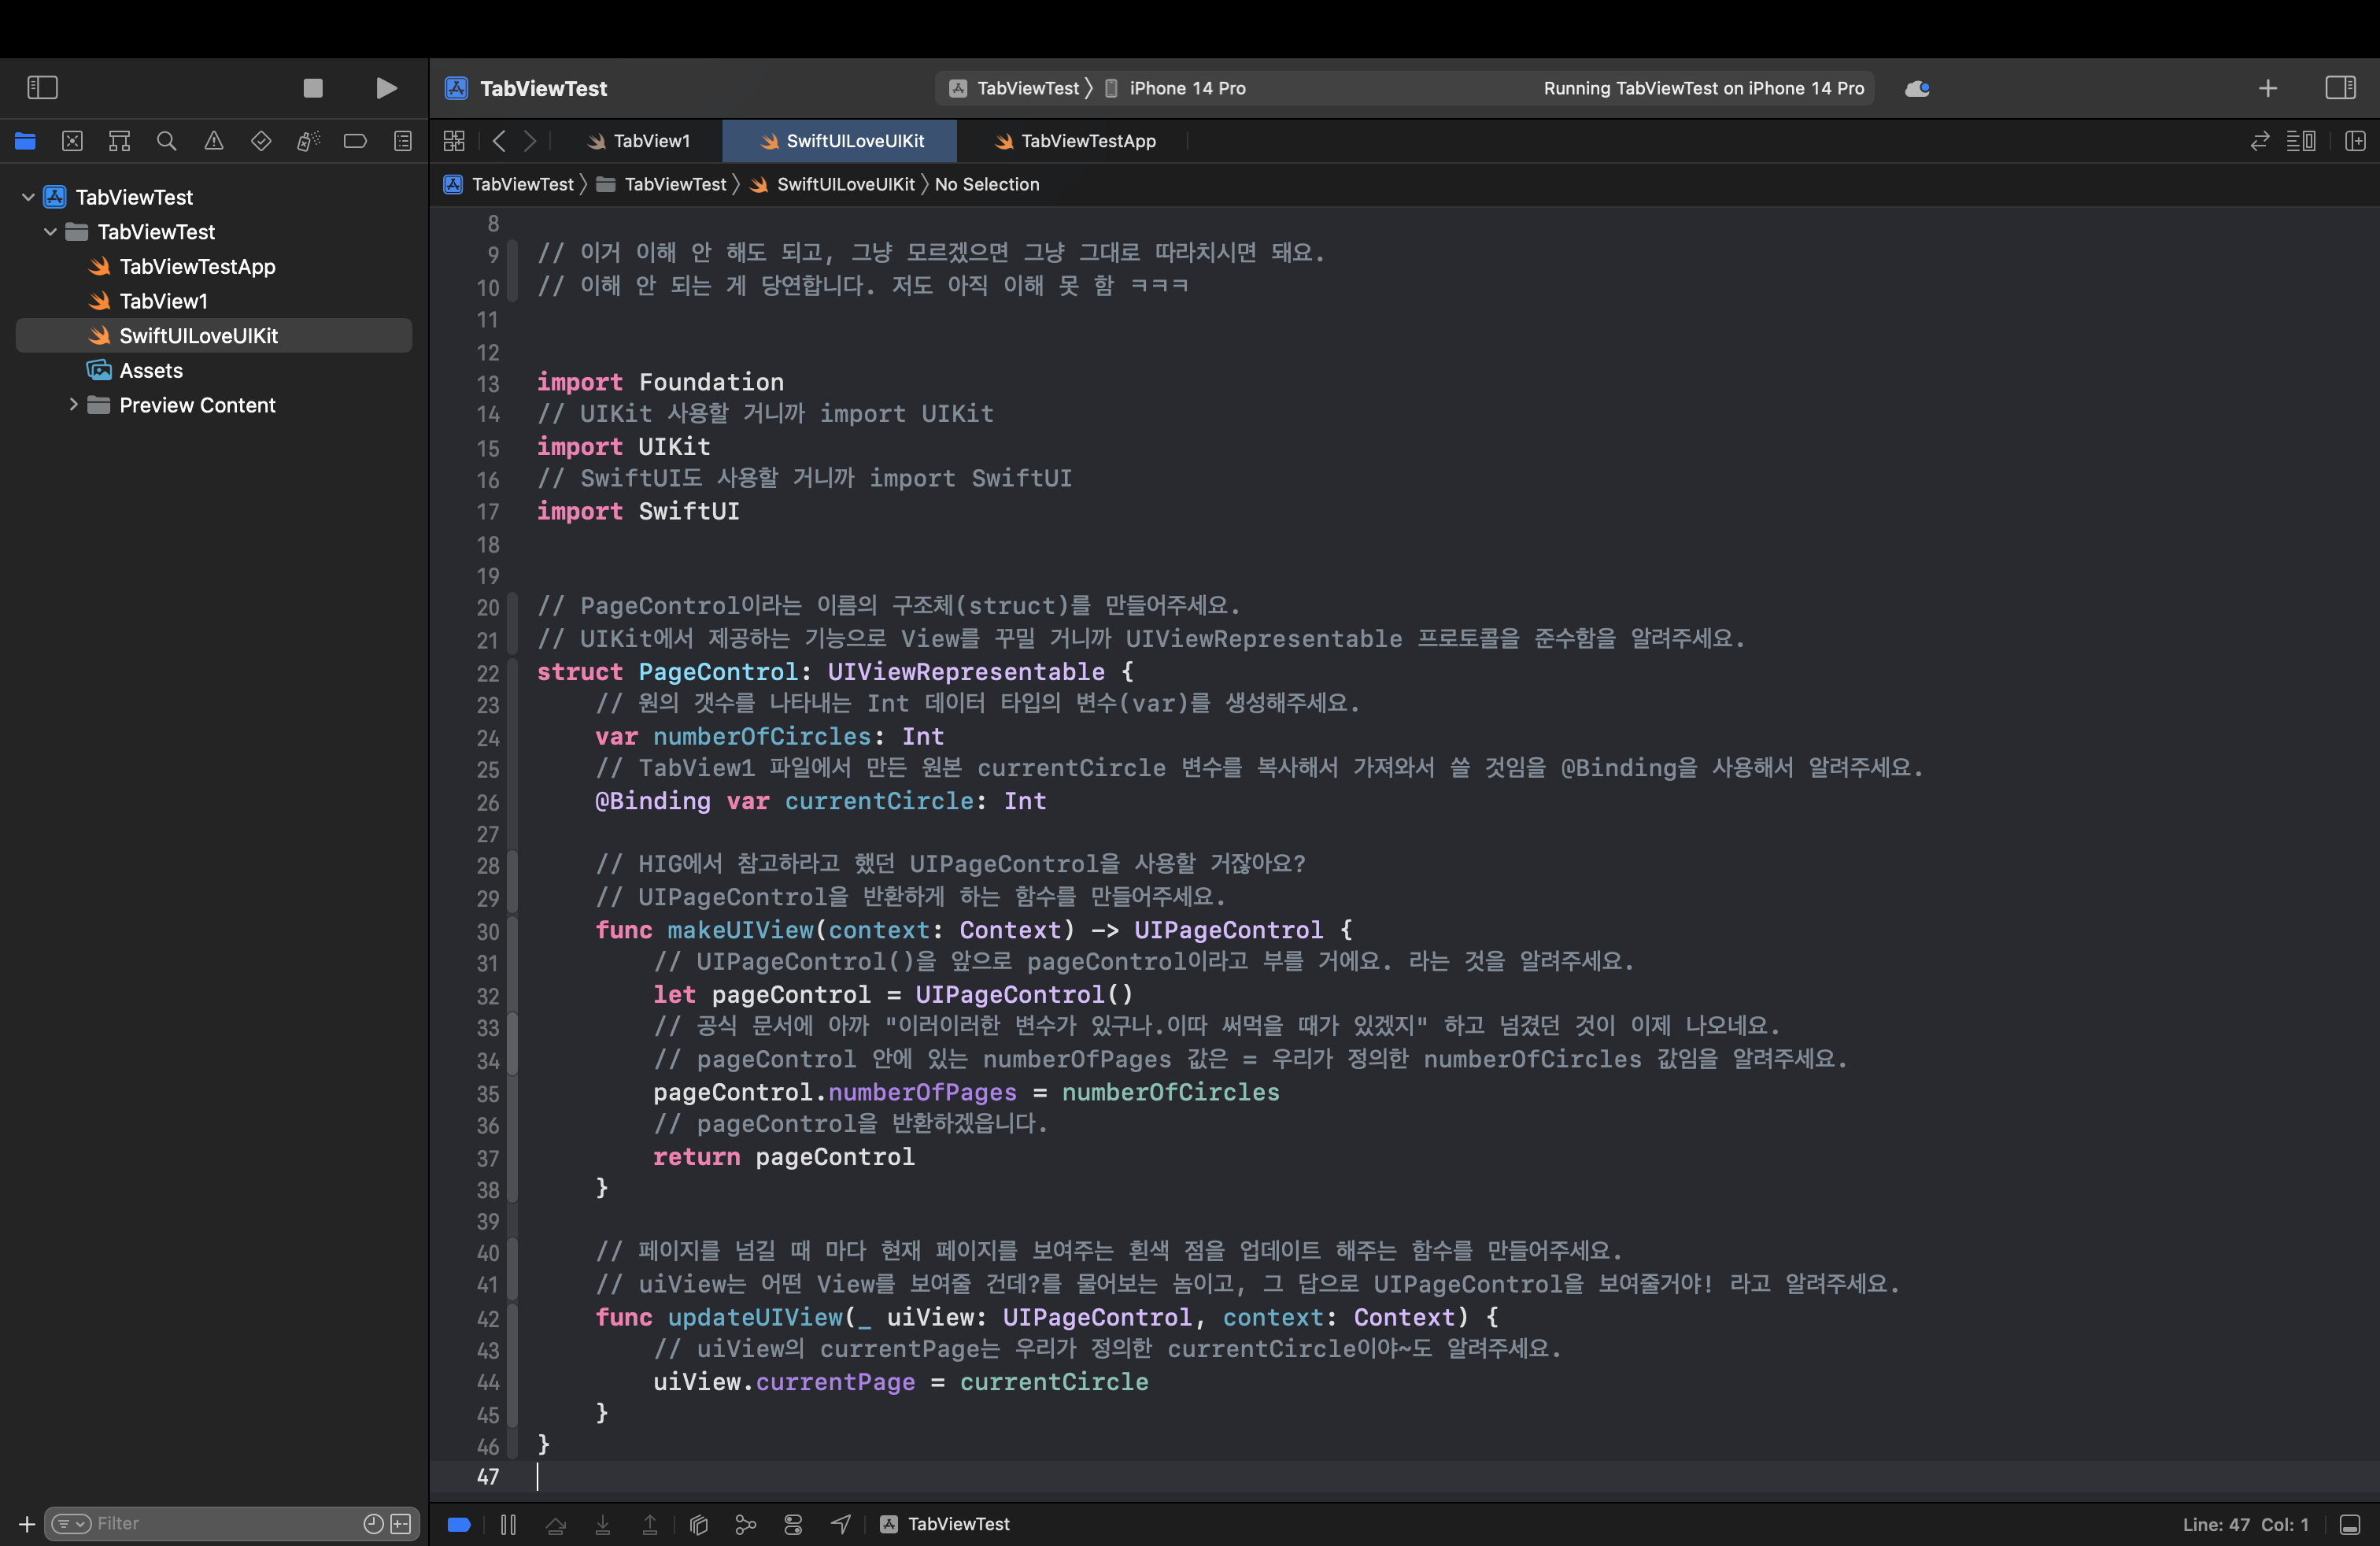Toggle breakpoints activation in debug bar
This screenshot has width=2380, height=1546.
pos(459,1524)
